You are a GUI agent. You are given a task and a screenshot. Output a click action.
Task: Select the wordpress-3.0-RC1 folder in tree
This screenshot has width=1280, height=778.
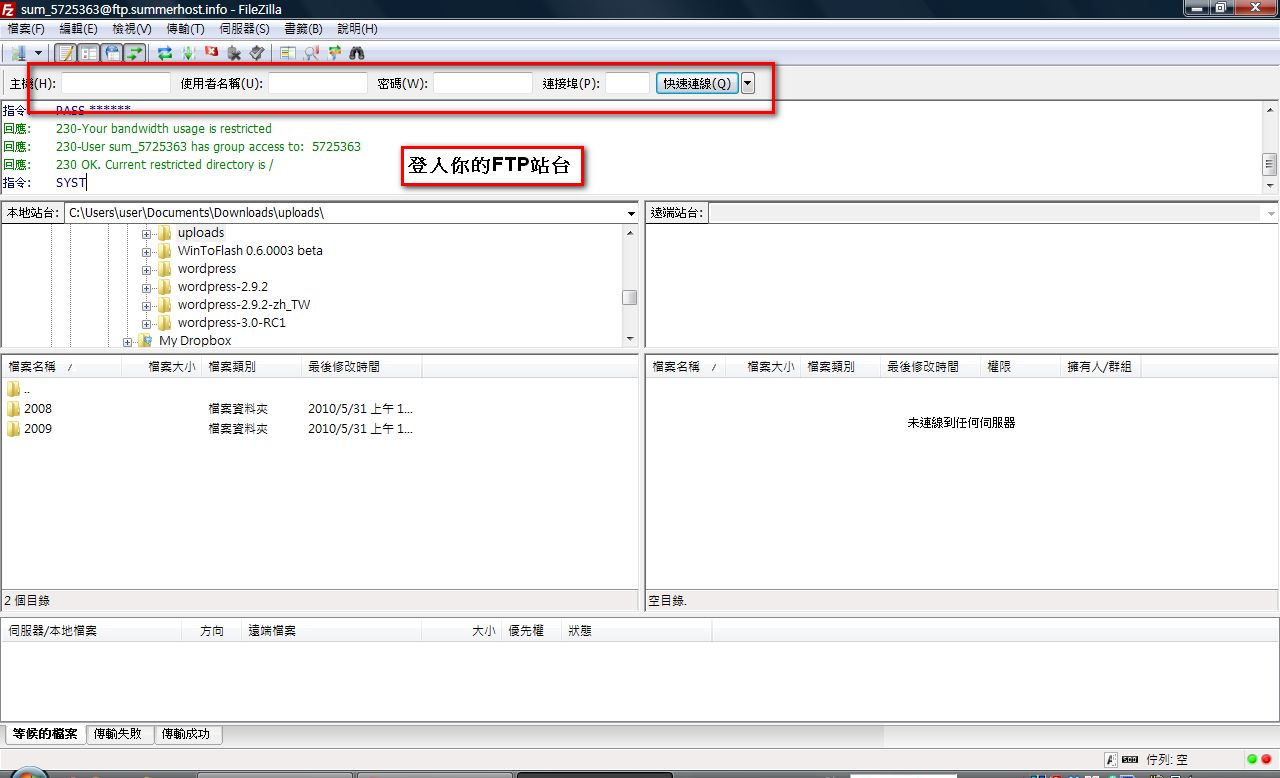point(231,323)
